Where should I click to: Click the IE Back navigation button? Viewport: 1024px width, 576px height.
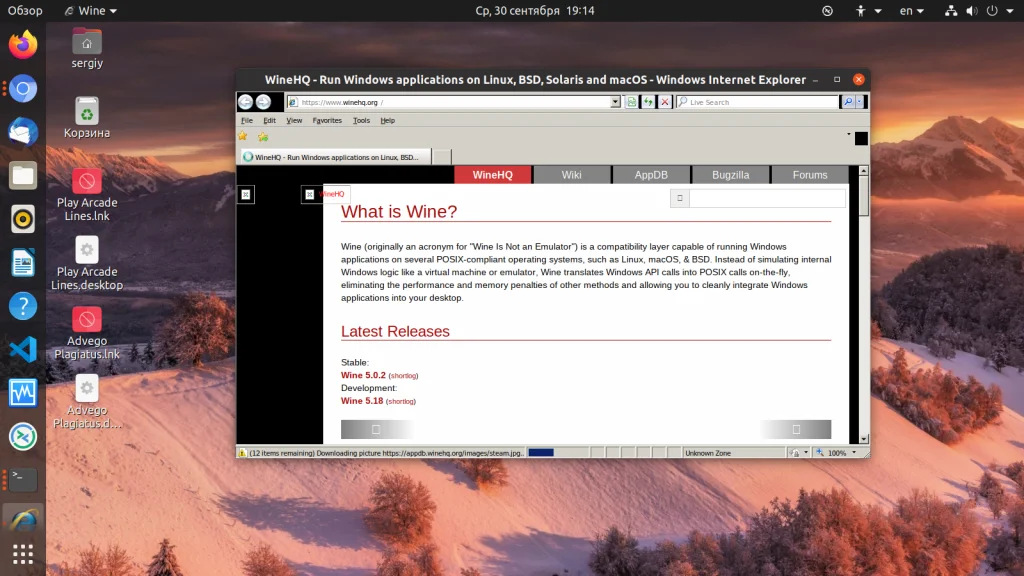(246, 102)
